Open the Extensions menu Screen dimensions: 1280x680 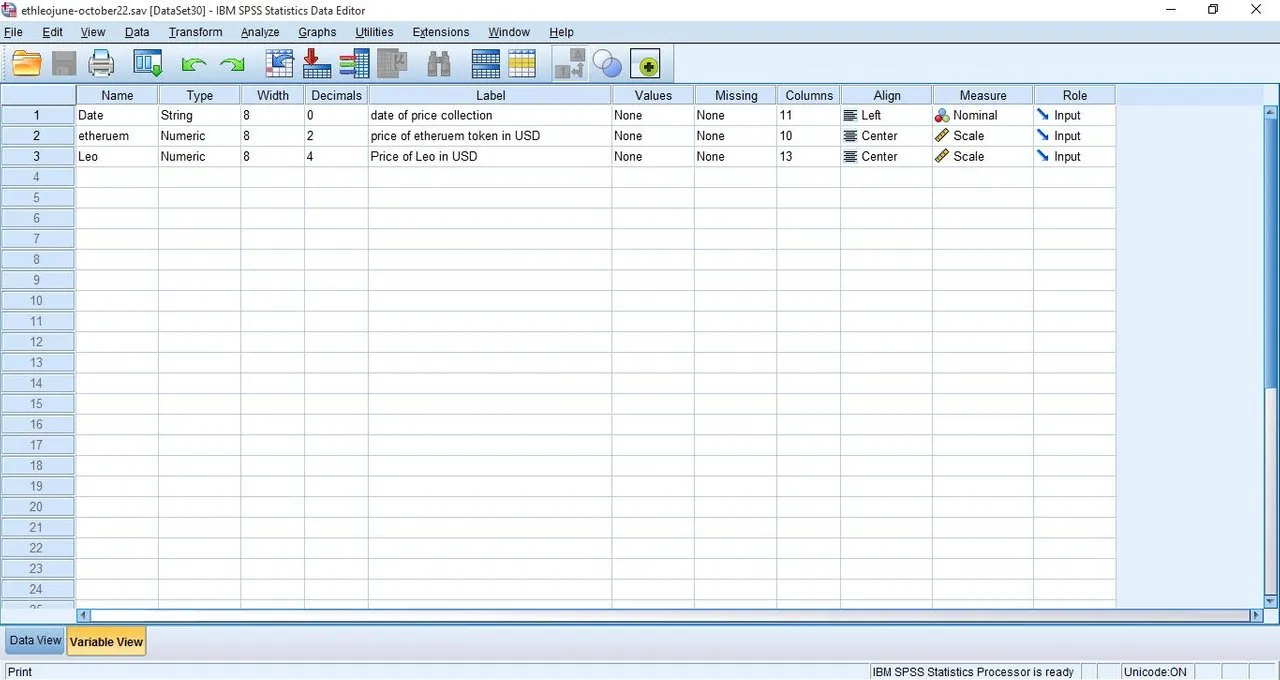point(441,32)
